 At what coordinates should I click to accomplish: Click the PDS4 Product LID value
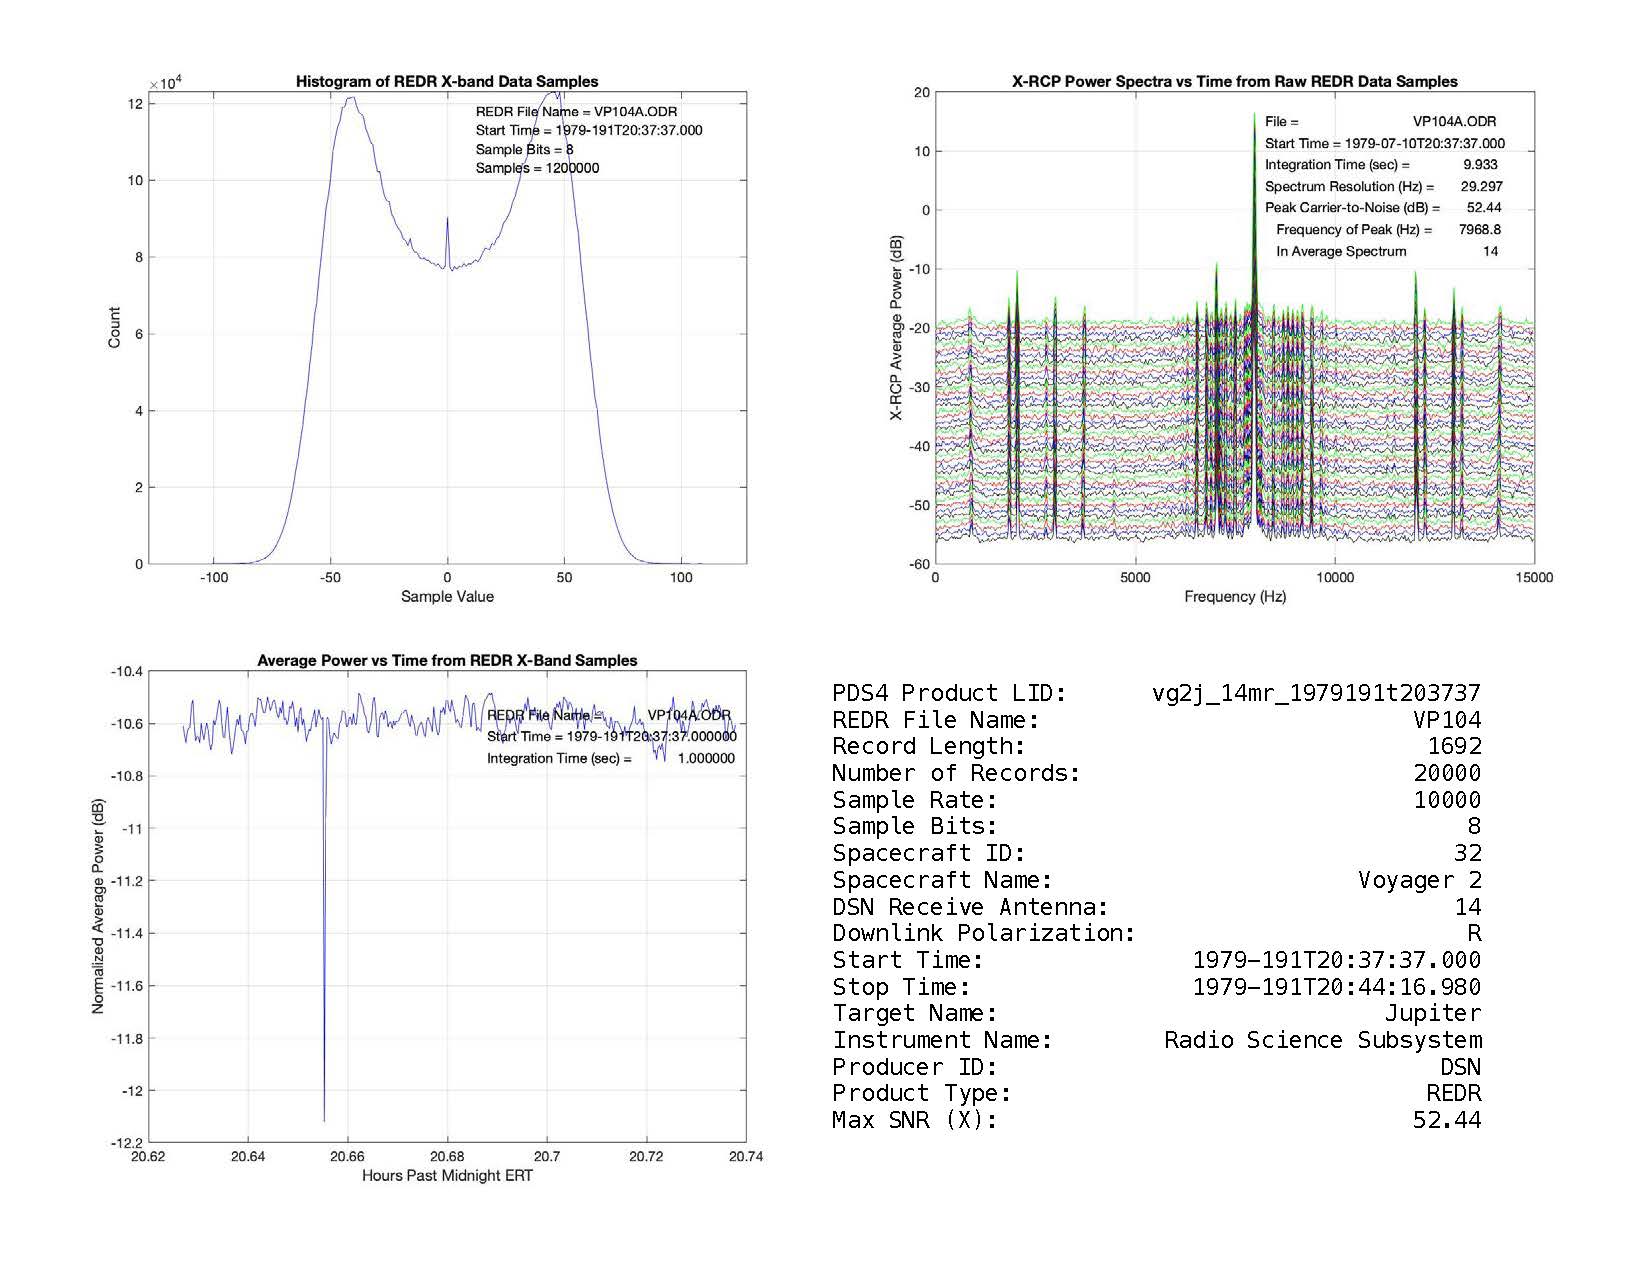[1316, 693]
